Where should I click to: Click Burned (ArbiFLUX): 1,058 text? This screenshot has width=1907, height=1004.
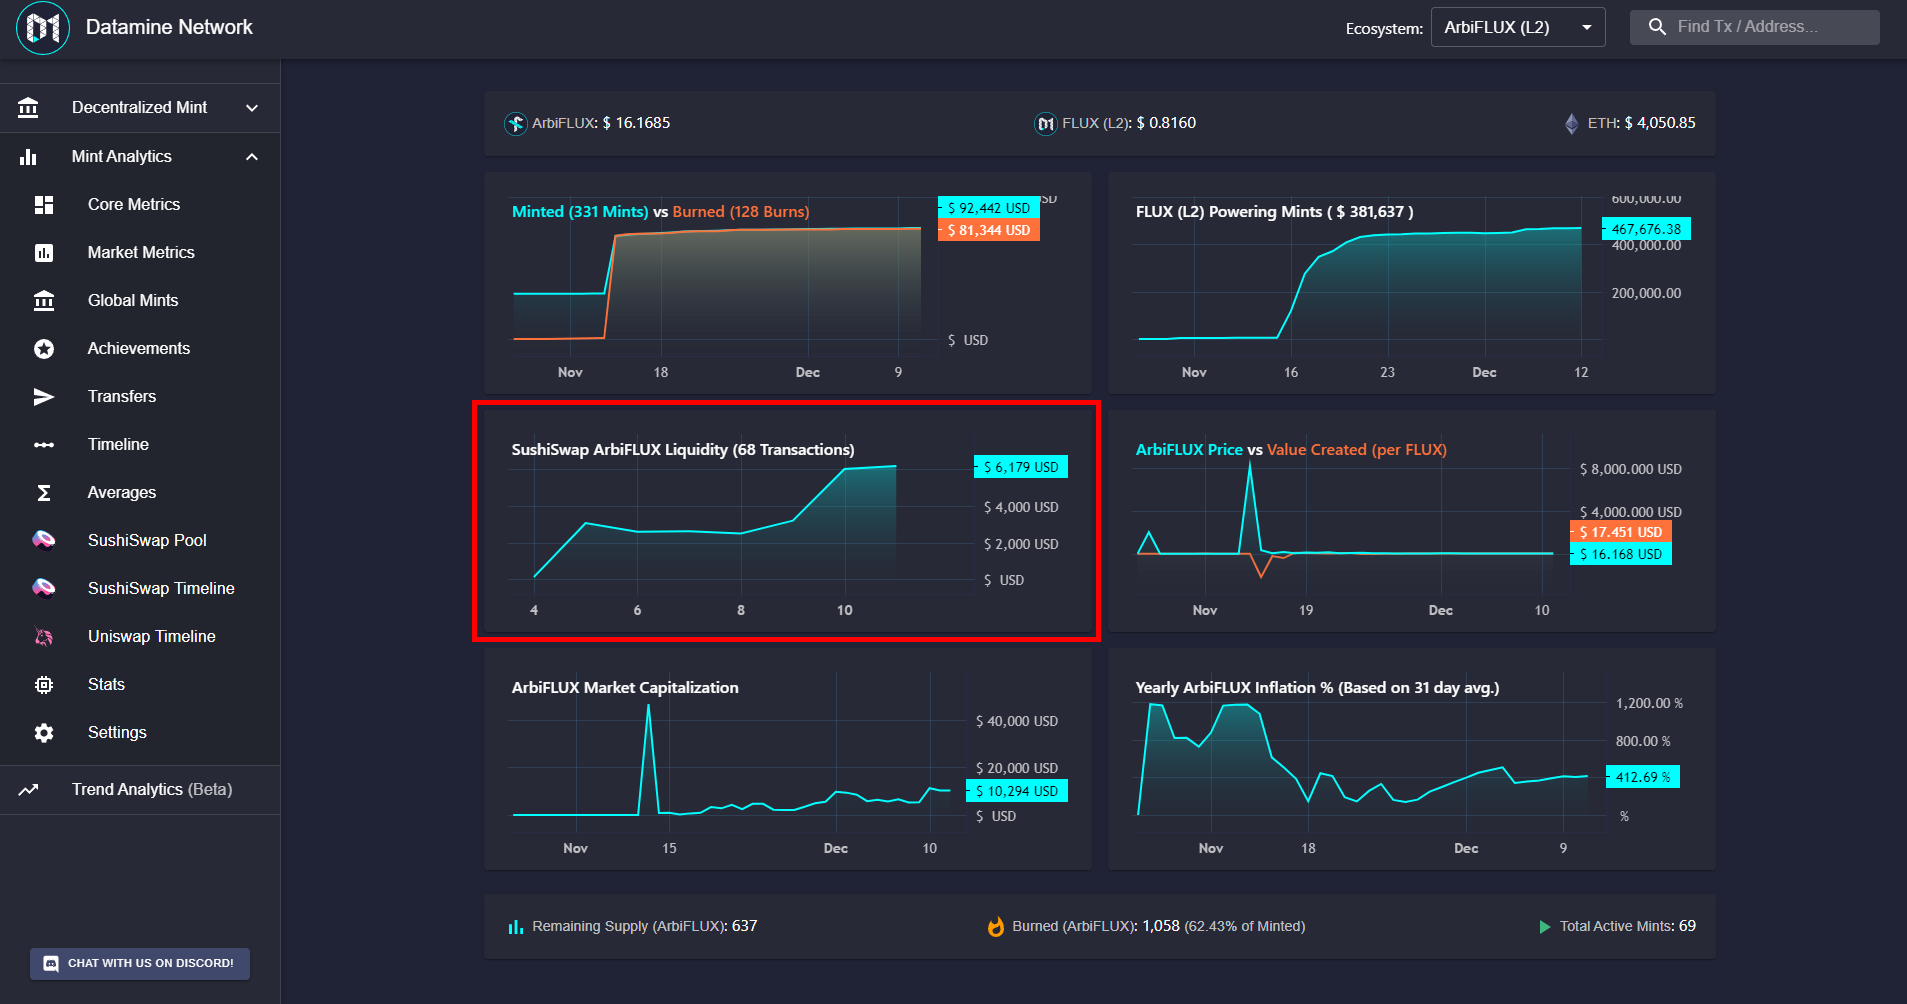(x=1096, y=926)
